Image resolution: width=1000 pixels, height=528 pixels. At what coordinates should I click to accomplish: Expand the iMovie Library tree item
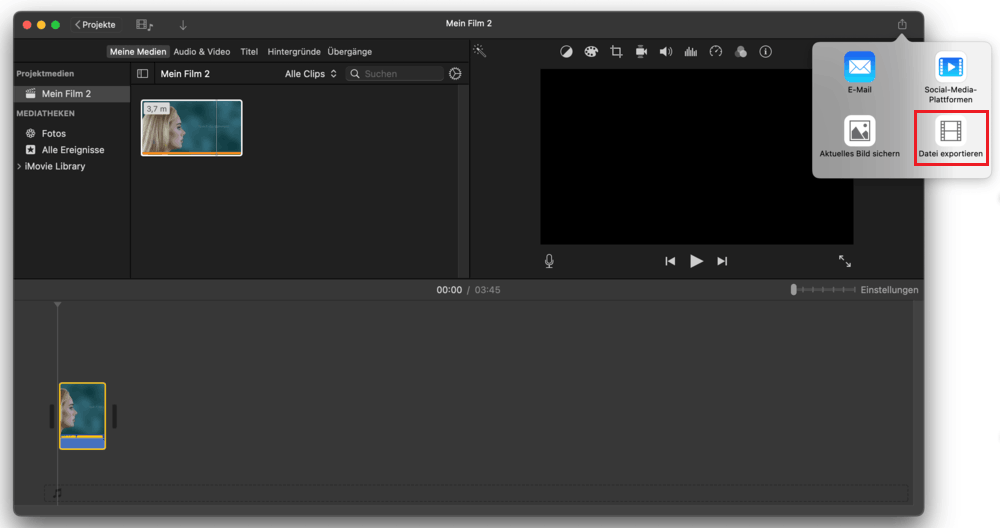pos(19,166)
